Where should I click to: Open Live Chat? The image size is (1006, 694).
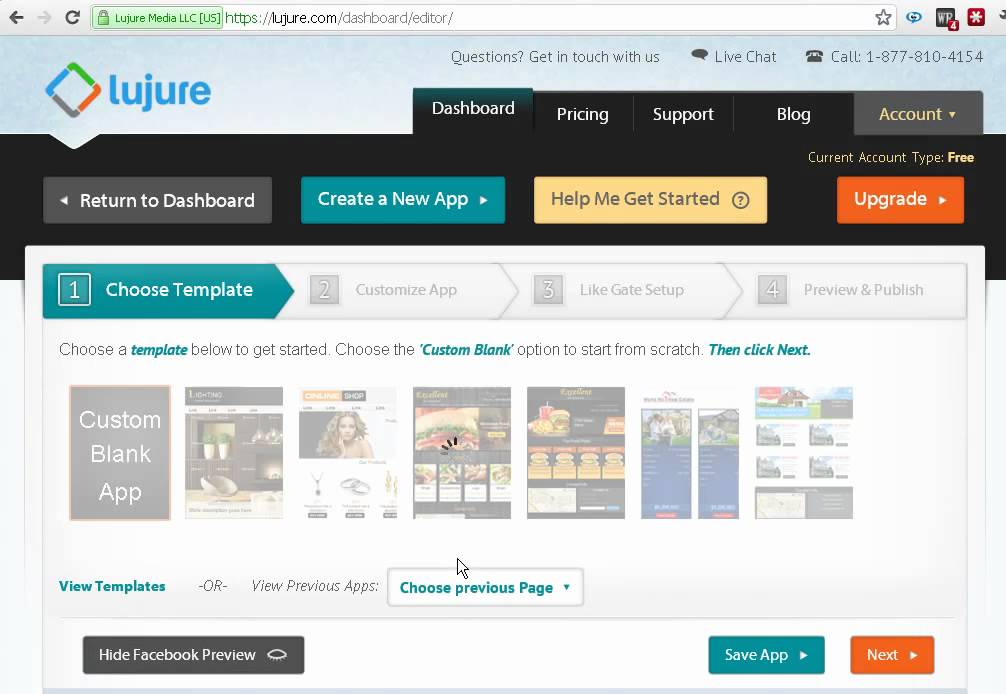pos(734,56)
